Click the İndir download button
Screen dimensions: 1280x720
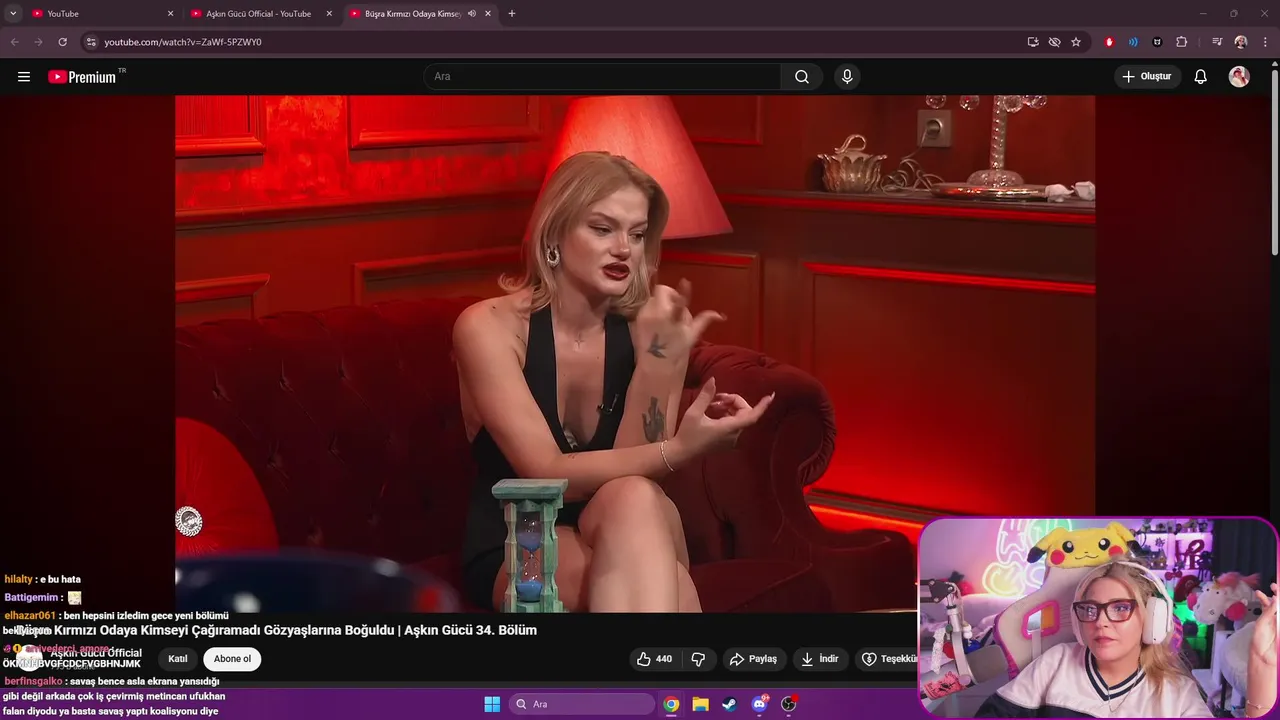(x=820, y=659)
